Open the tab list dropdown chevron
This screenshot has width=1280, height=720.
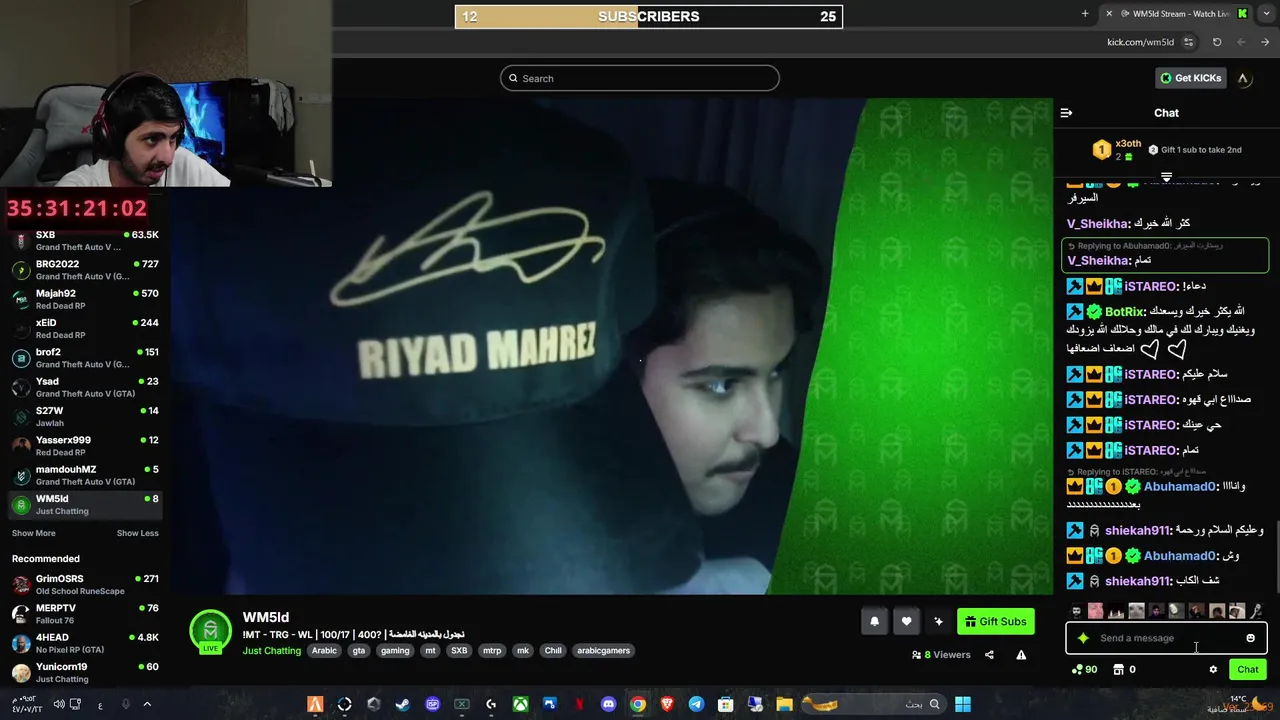click(1265, 14)
